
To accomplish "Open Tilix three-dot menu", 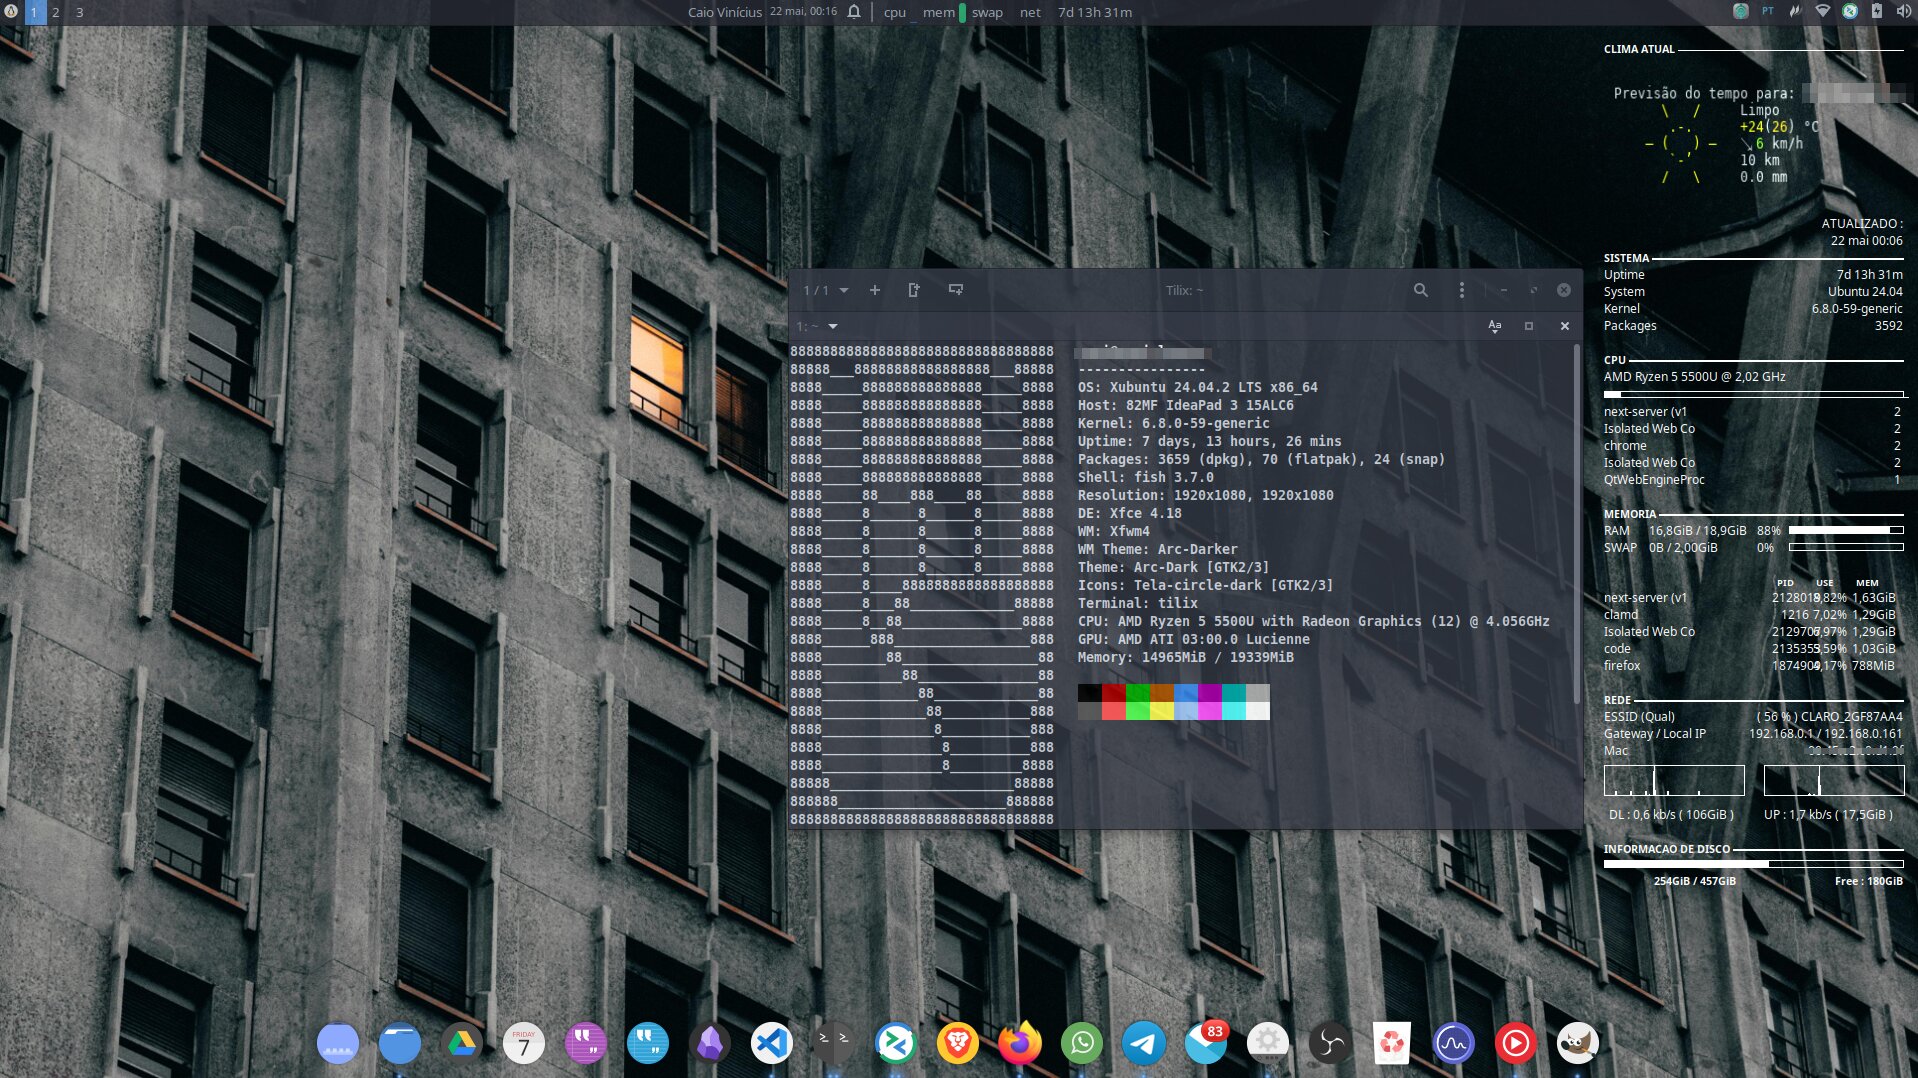I will point(1462,290).
